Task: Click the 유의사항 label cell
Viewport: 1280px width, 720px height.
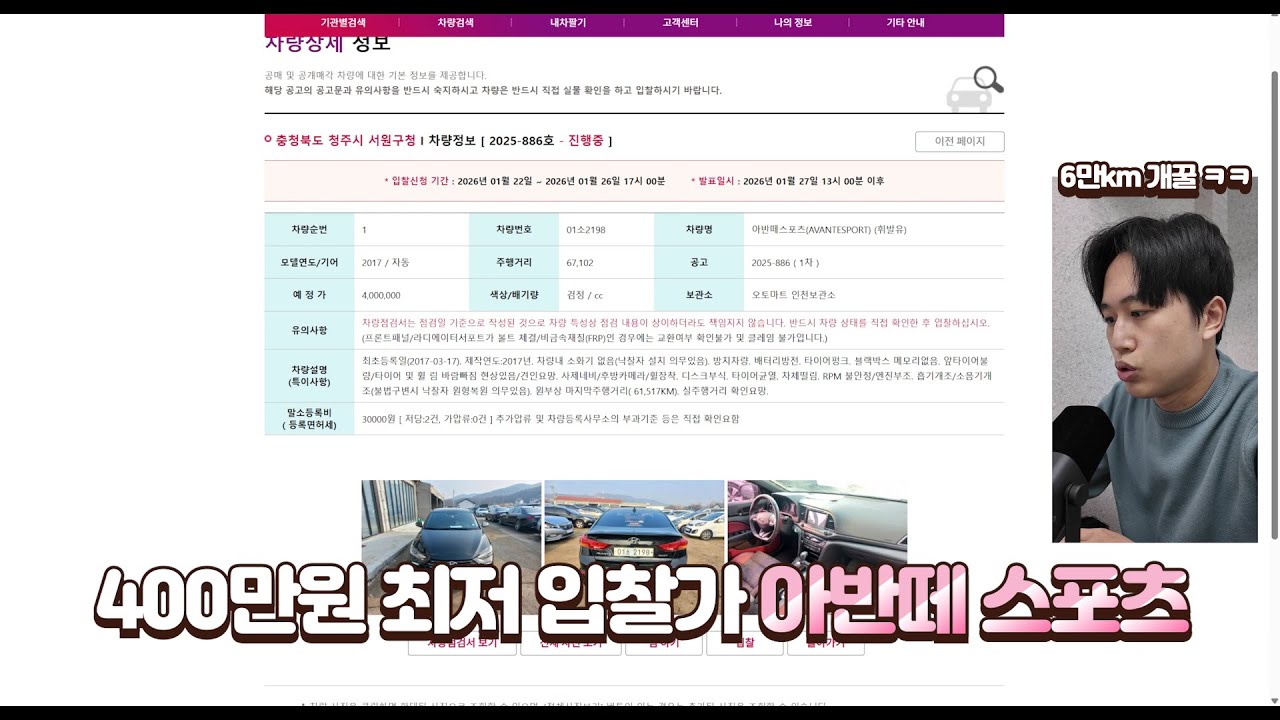Action: [x=309, y=331]
